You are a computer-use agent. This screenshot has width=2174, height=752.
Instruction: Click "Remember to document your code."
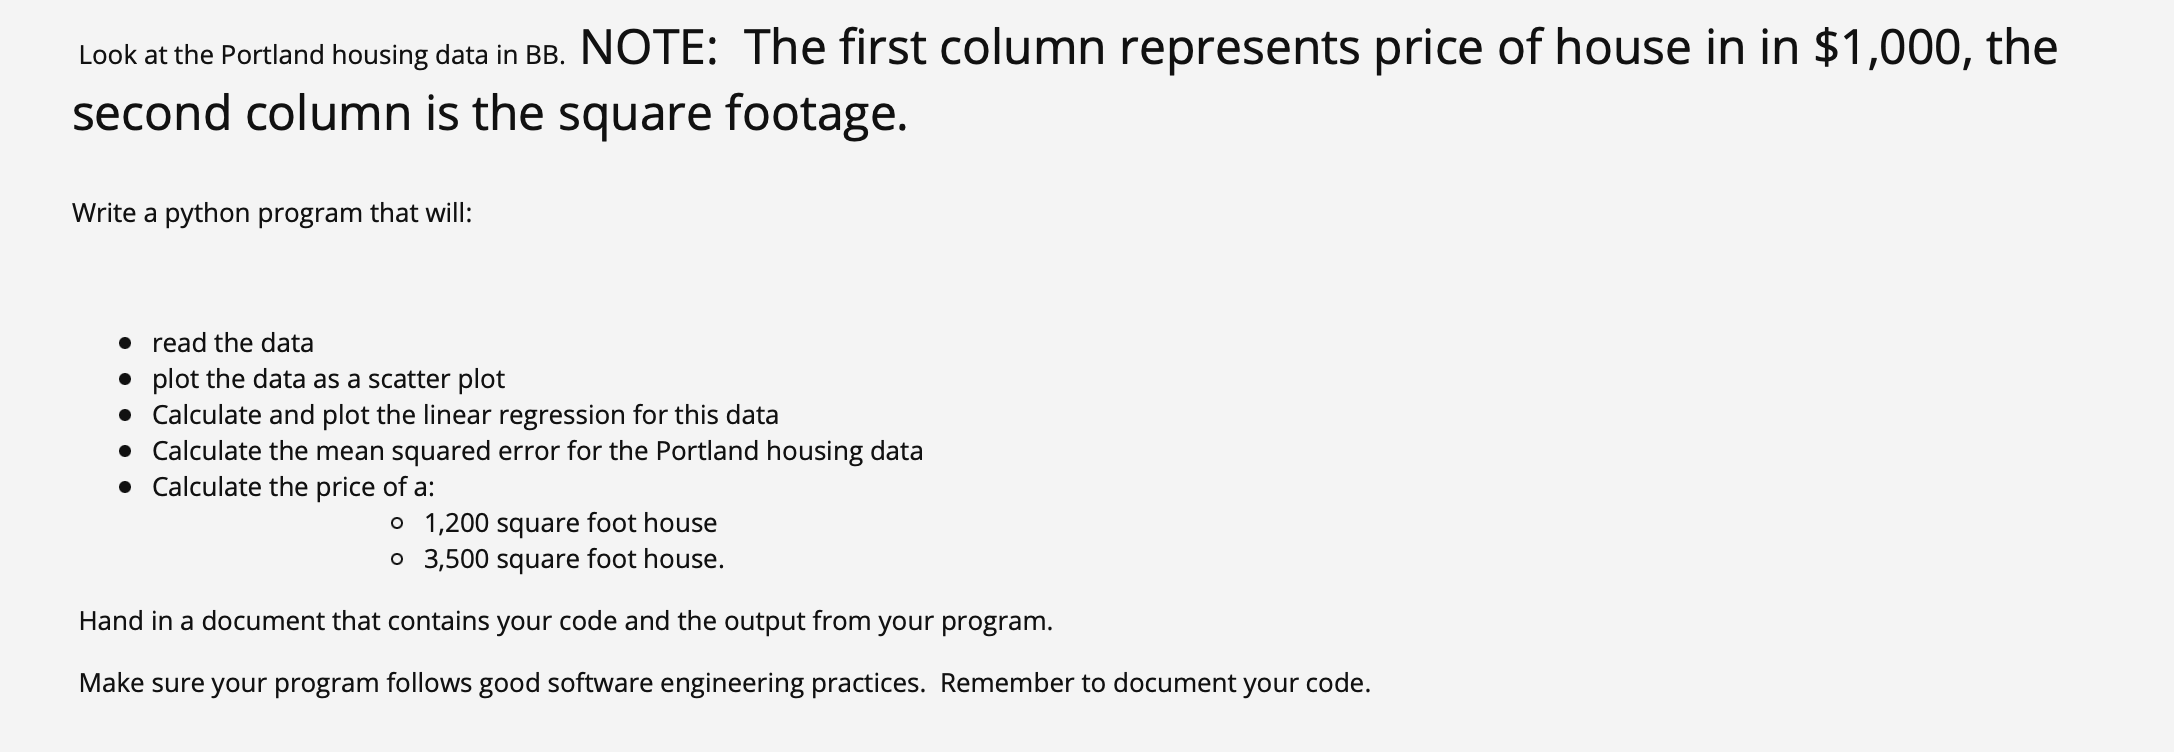tap(1155, 683)
